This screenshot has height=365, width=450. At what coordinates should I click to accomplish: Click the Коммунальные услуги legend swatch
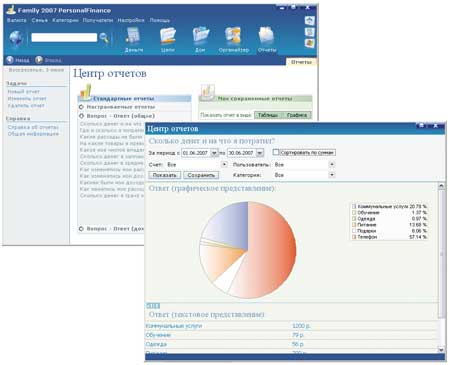[x=354, y=207]
